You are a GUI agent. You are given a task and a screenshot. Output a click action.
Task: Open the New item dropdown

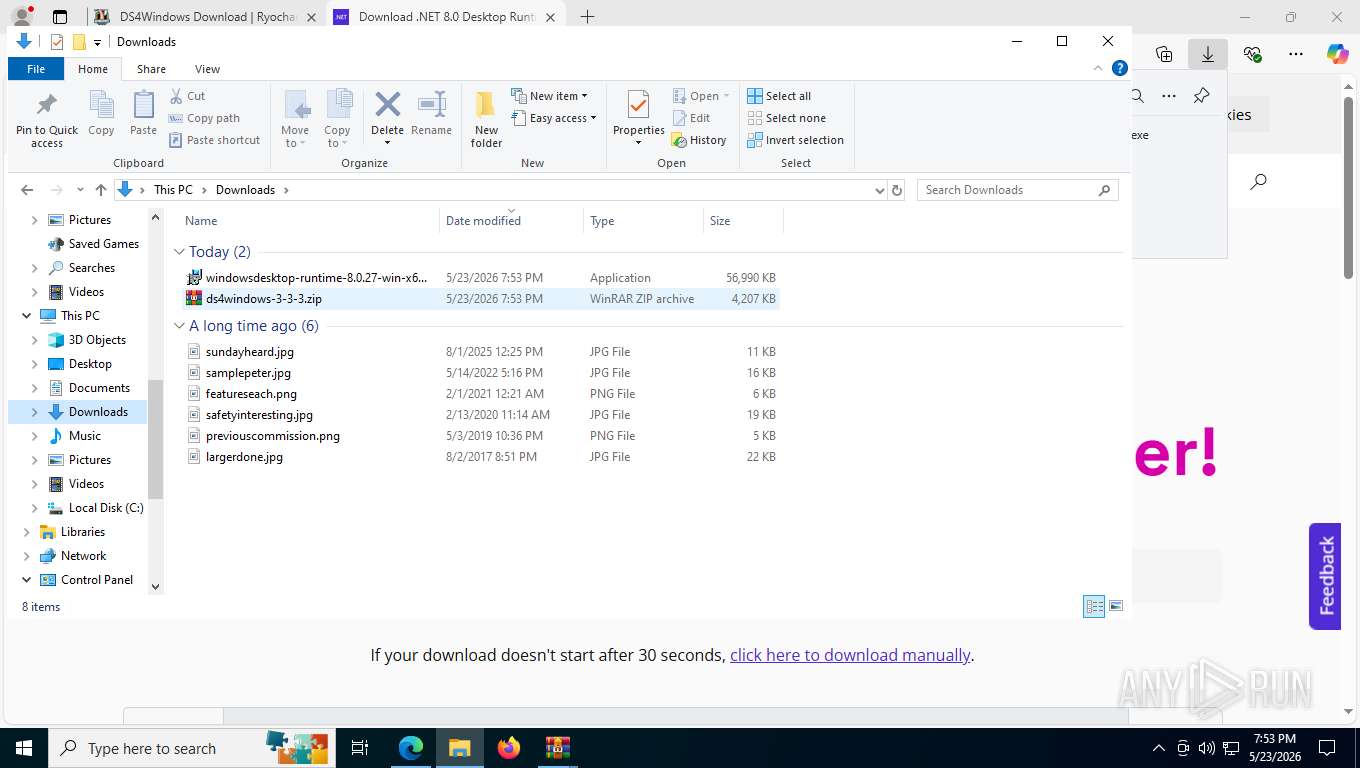click(x=549, y=96)
